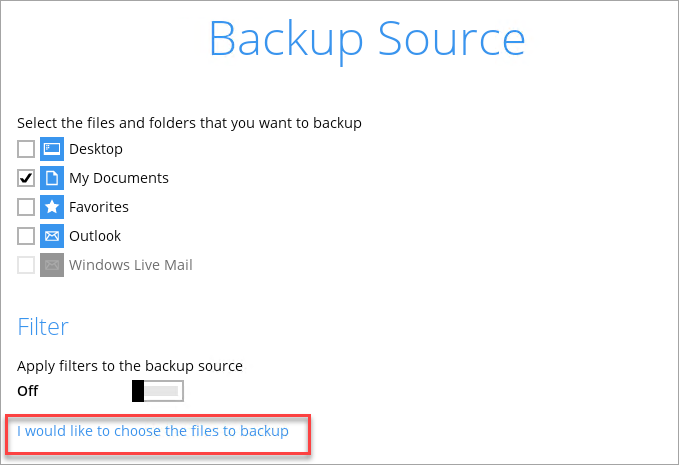679x465 pixels.
Task: Click the My Documents label
Action: (x=119, y=178)
